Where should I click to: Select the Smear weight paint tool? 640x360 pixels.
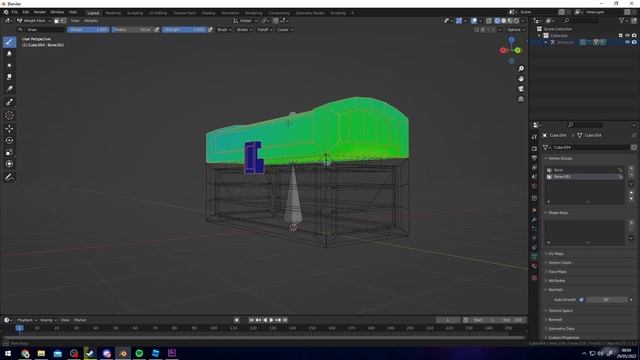9,77
